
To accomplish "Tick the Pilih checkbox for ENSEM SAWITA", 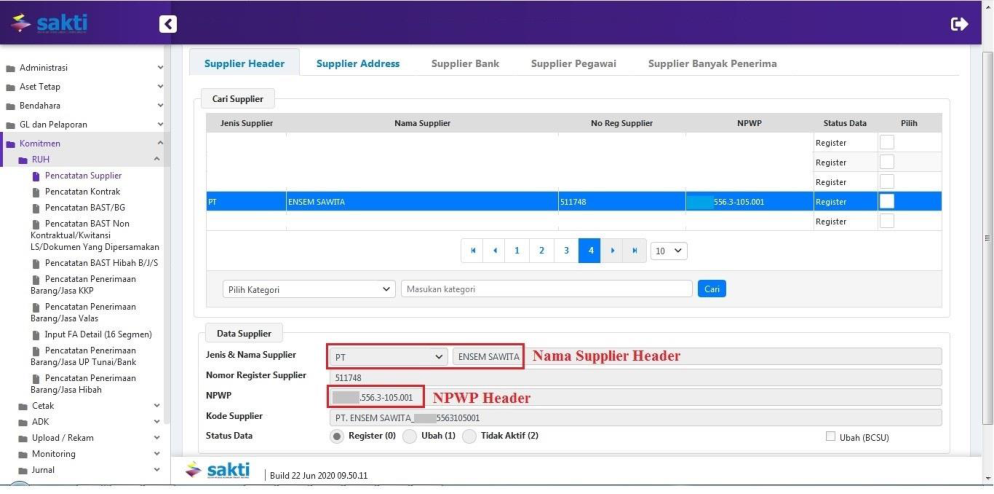I will (x=886, y=201).
